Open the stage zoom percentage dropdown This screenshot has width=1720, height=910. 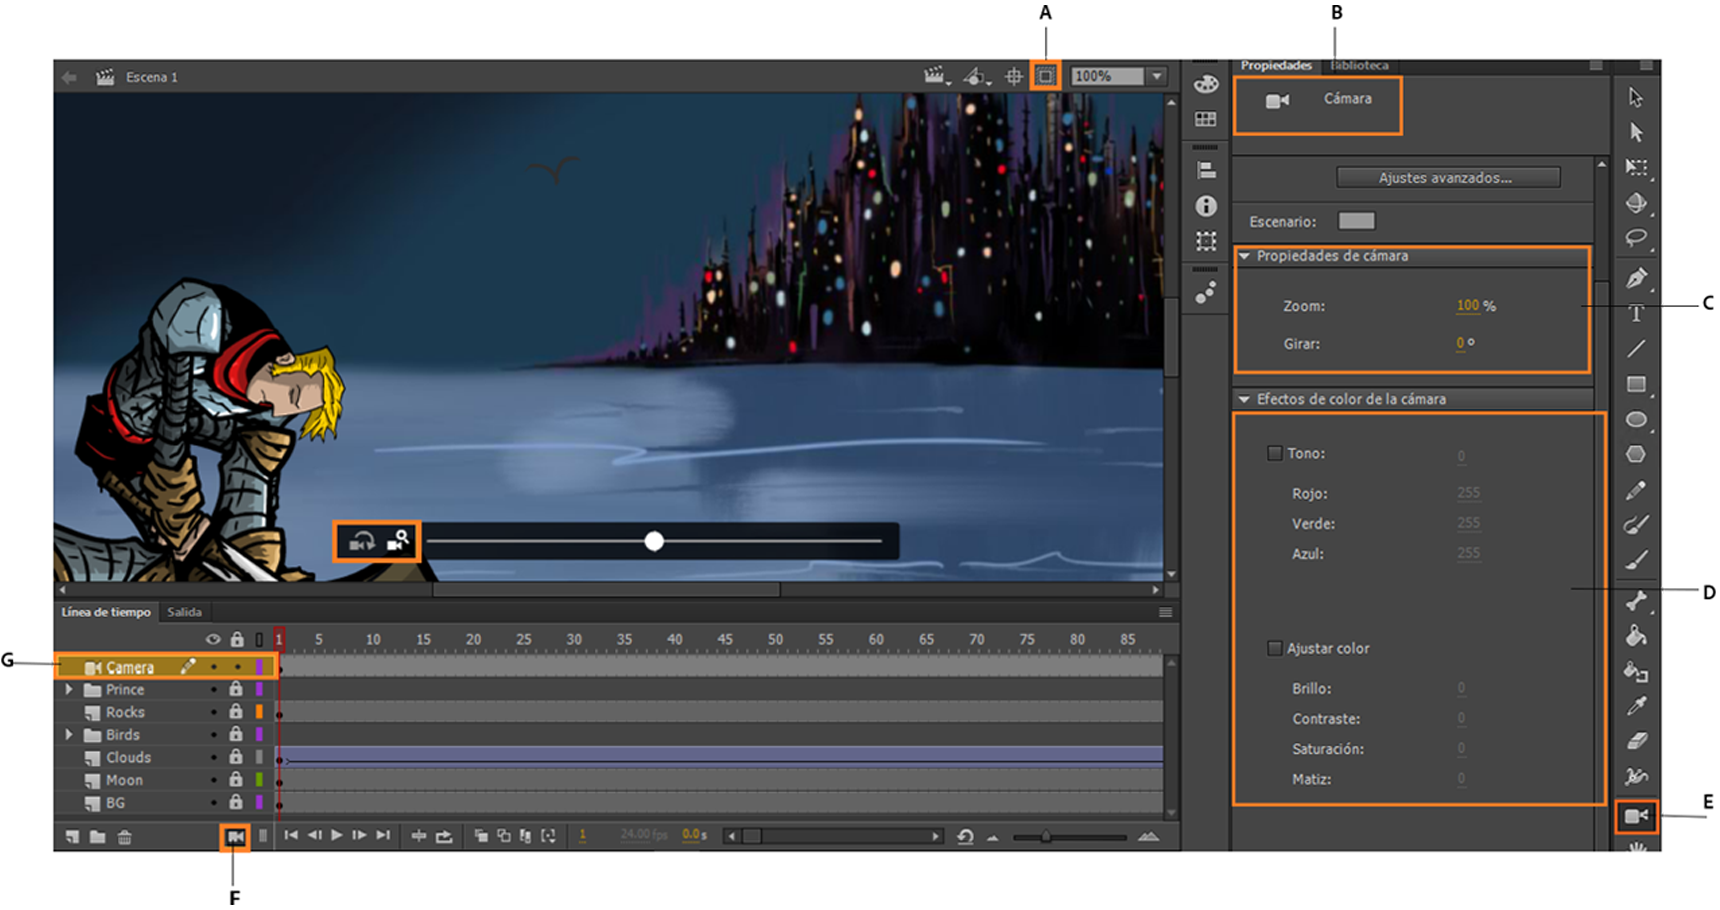pos(1157,76)
